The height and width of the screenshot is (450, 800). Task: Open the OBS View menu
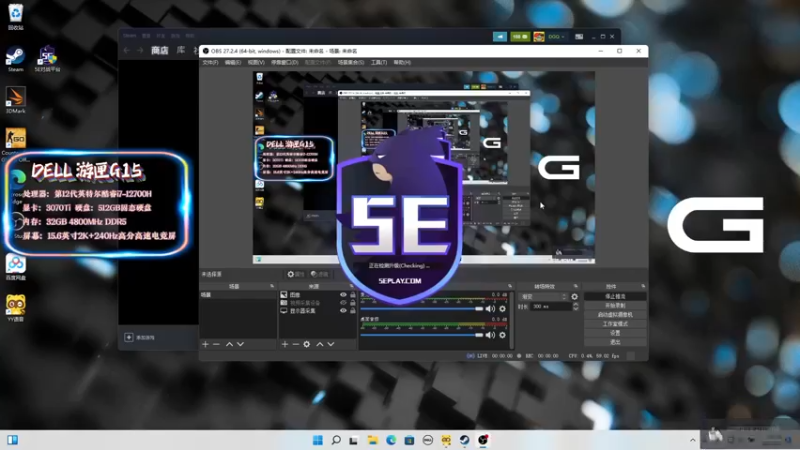click(x=256, y=62)
